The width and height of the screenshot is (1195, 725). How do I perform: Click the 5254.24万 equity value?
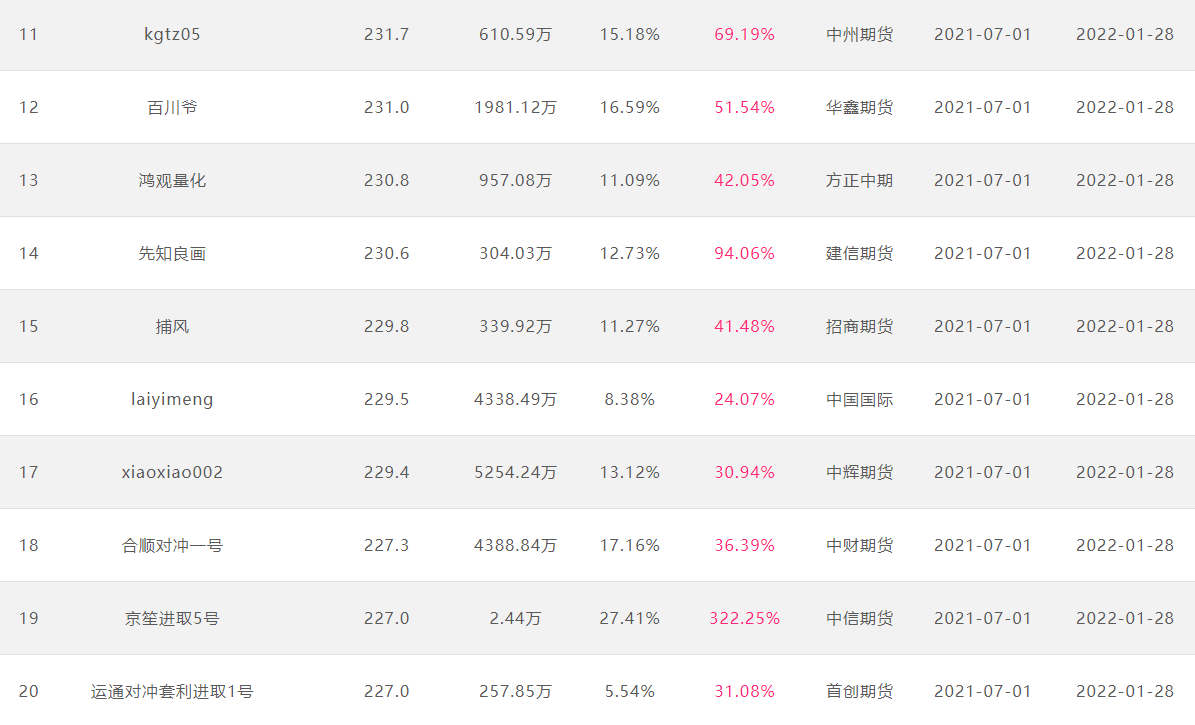(515, 472)
